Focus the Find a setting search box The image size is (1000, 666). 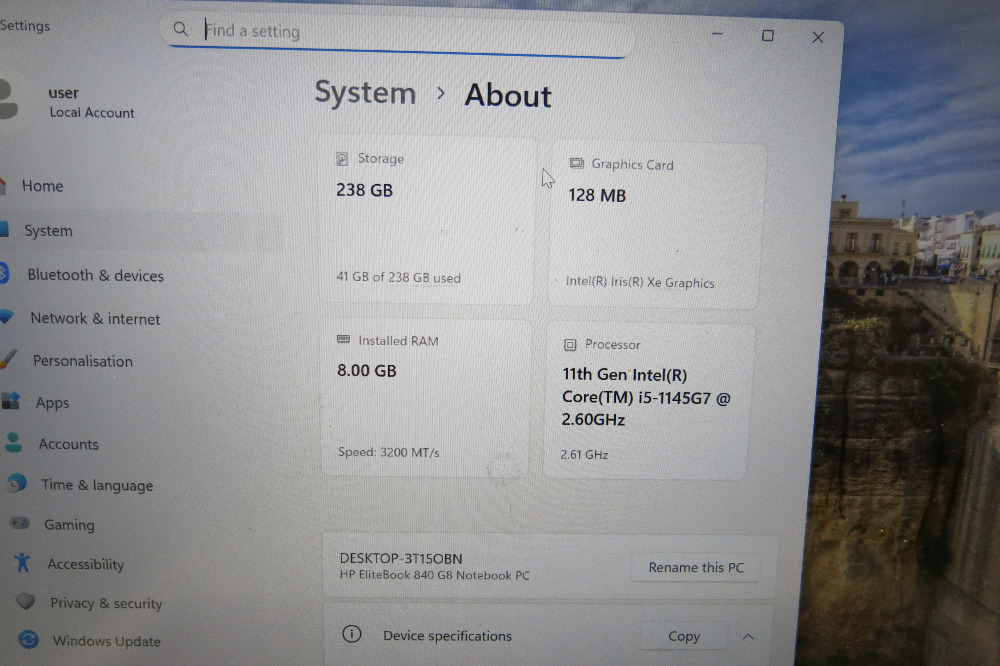pos(397,33)
